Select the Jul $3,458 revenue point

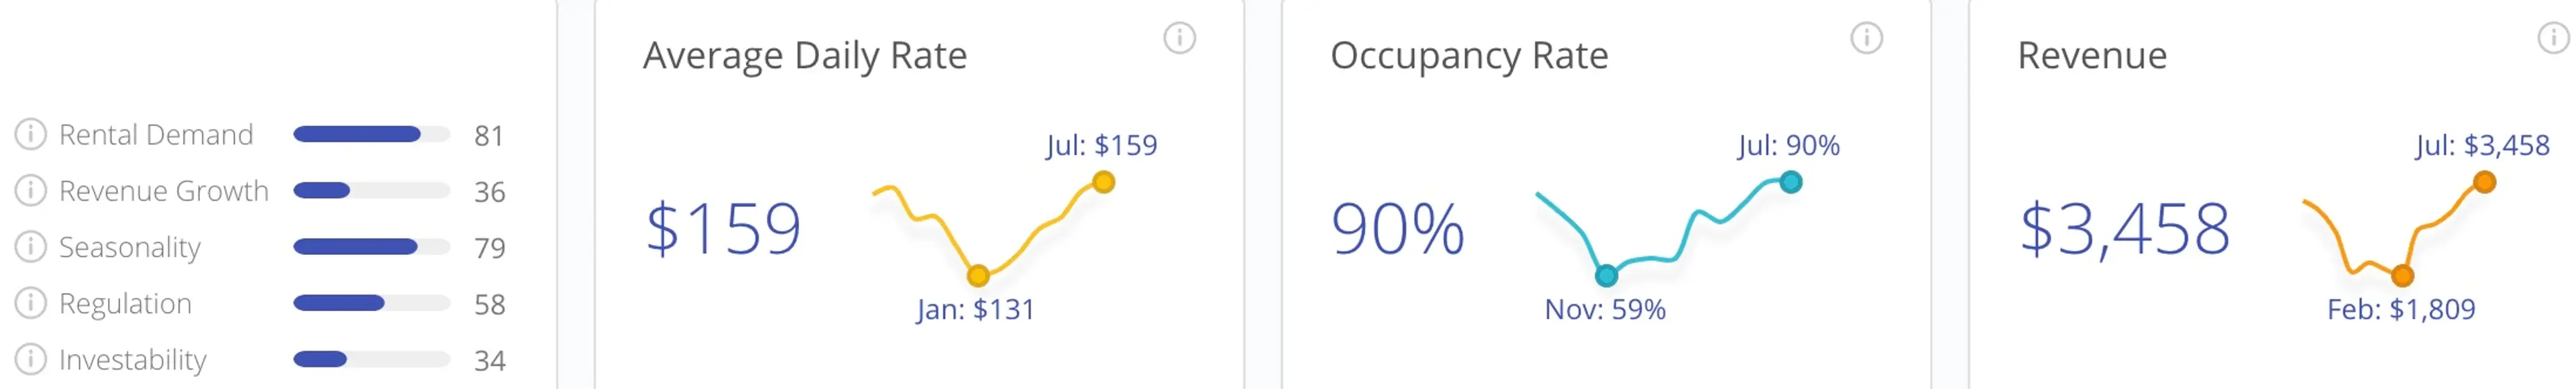click(x=2484, y=182)
